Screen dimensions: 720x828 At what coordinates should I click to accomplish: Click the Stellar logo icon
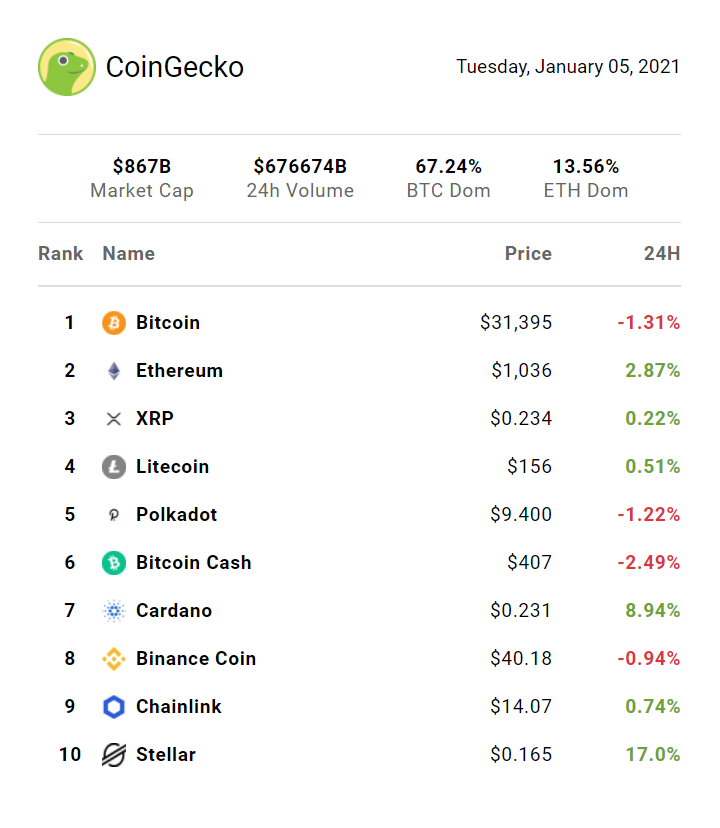tap(114, 755)
